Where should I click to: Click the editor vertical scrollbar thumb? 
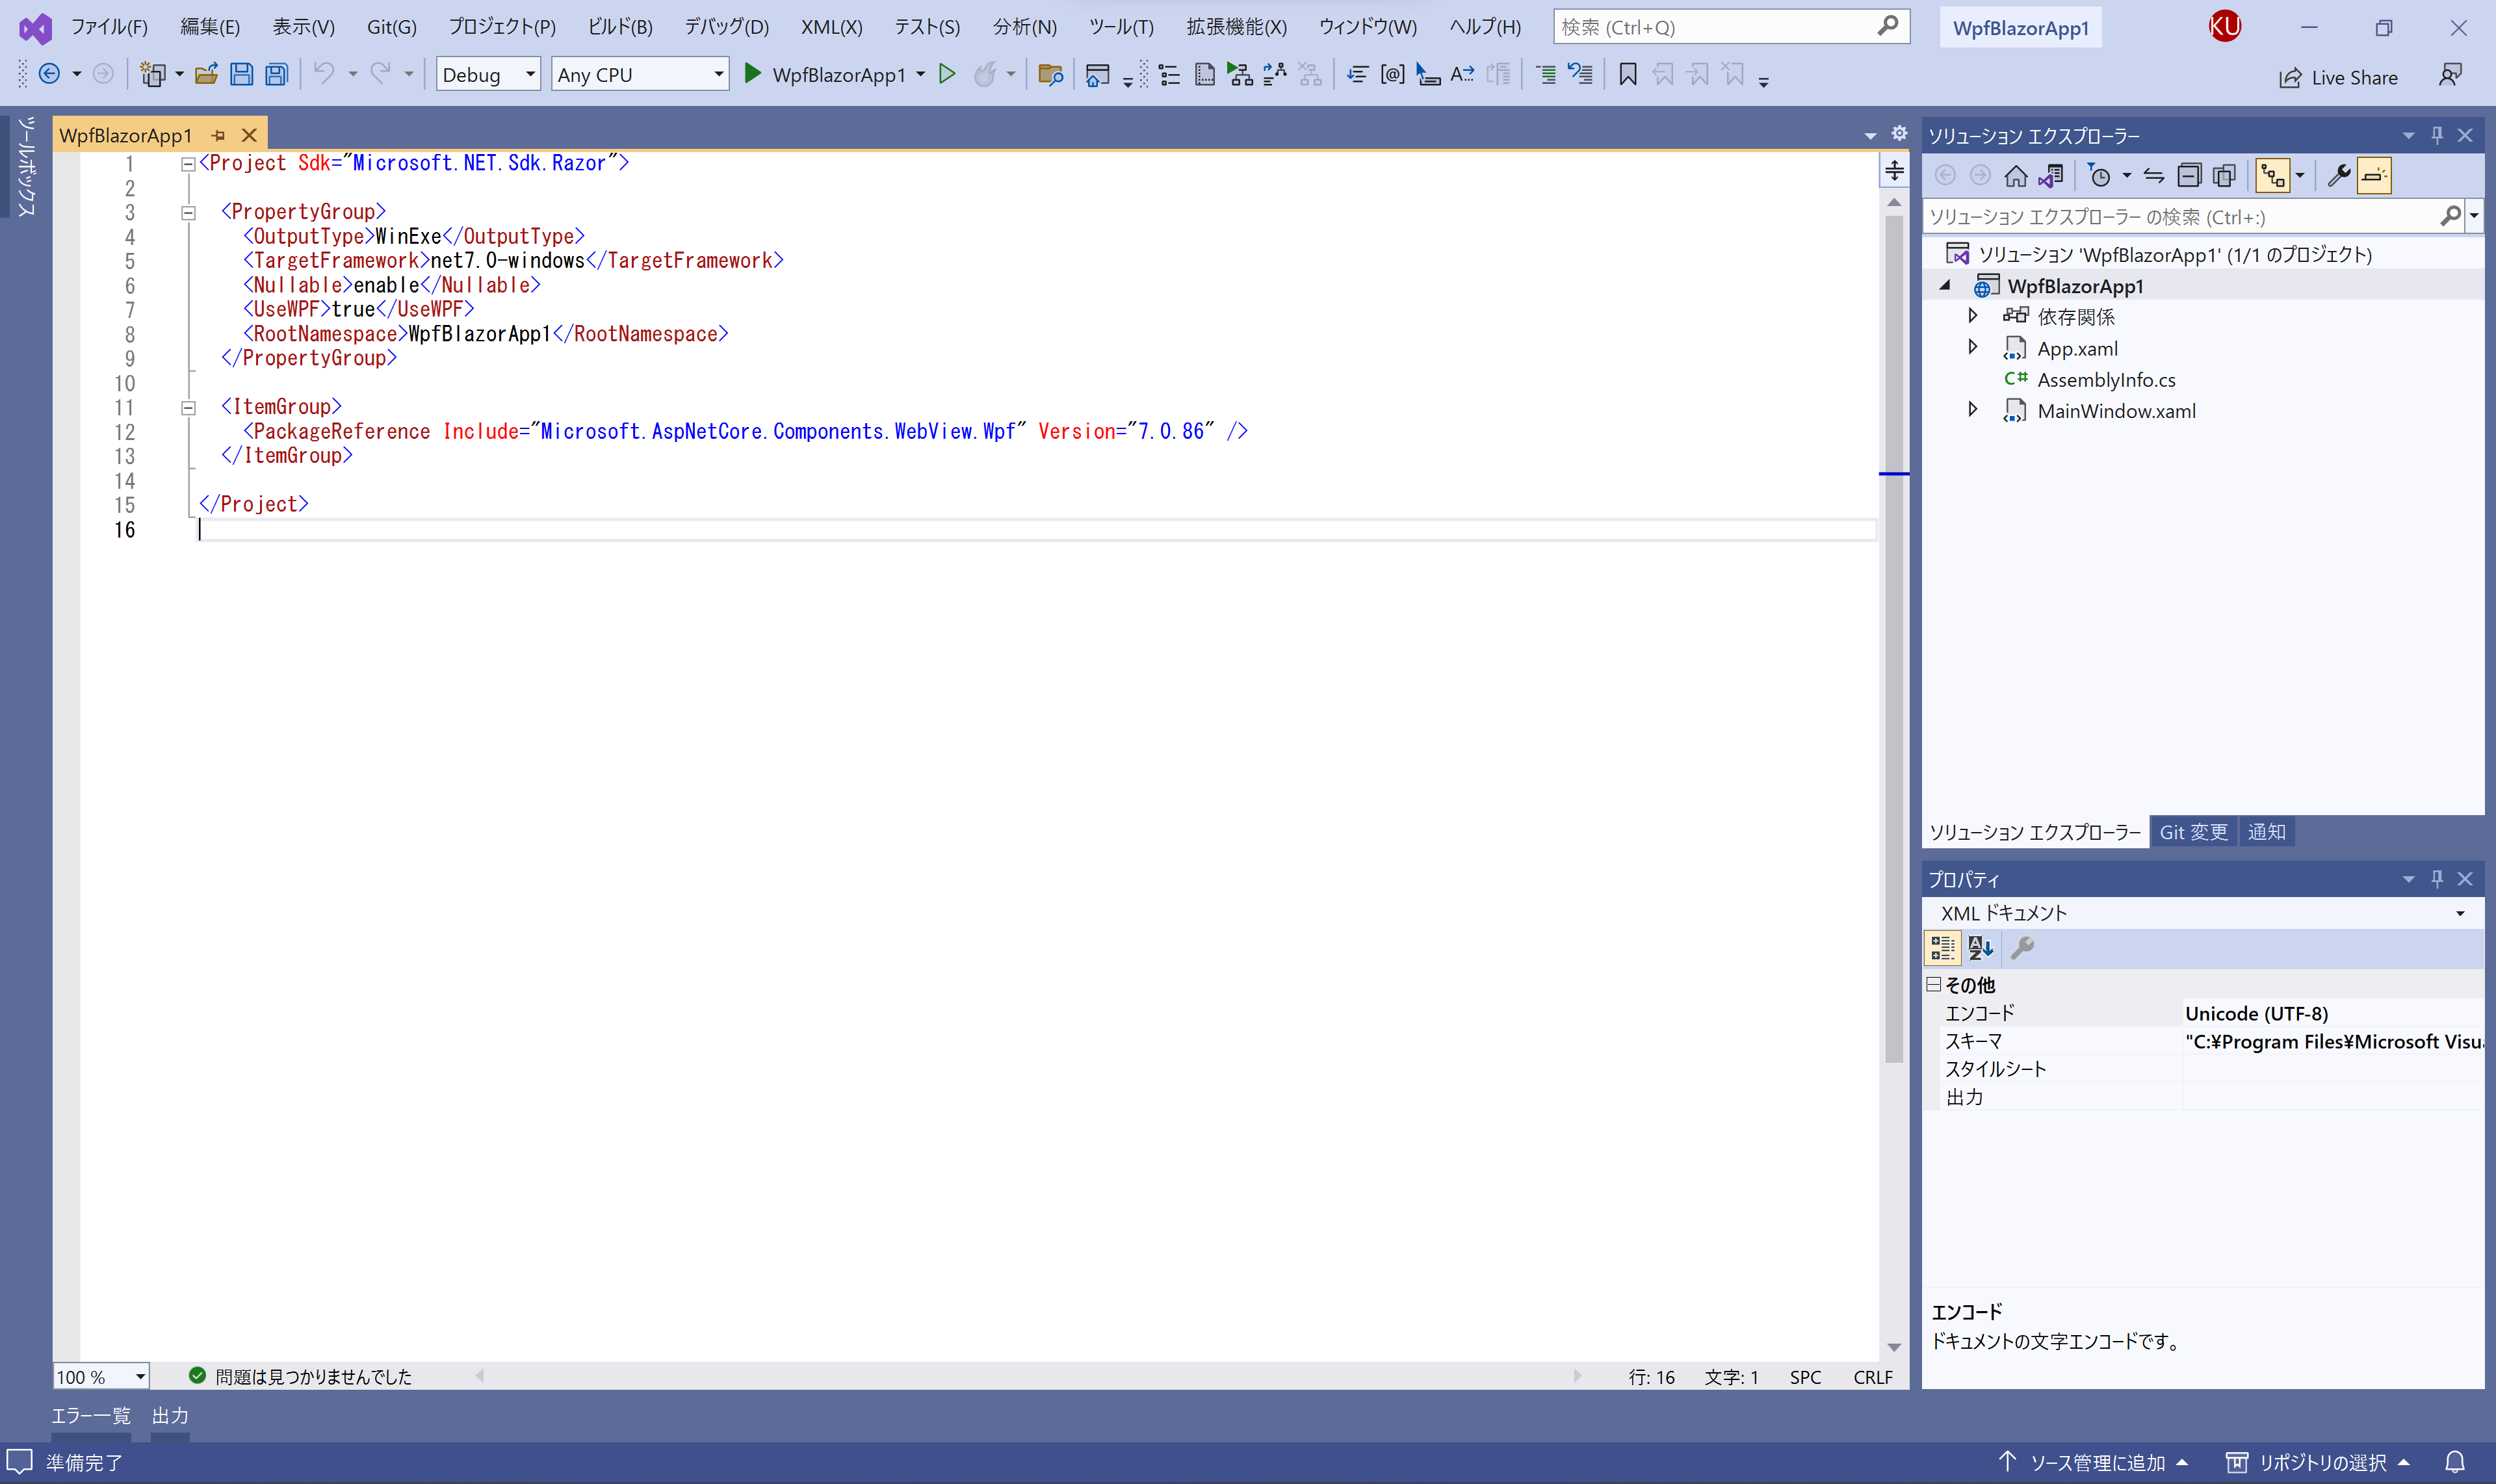point(1894,640)
